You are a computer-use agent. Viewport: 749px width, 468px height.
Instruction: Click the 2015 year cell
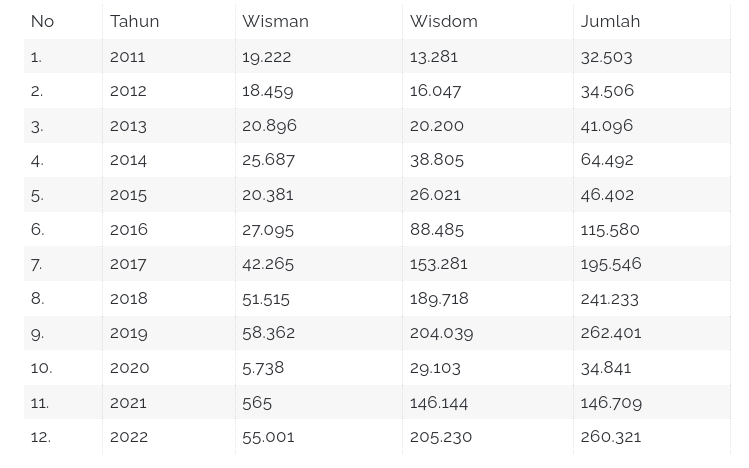128,195
